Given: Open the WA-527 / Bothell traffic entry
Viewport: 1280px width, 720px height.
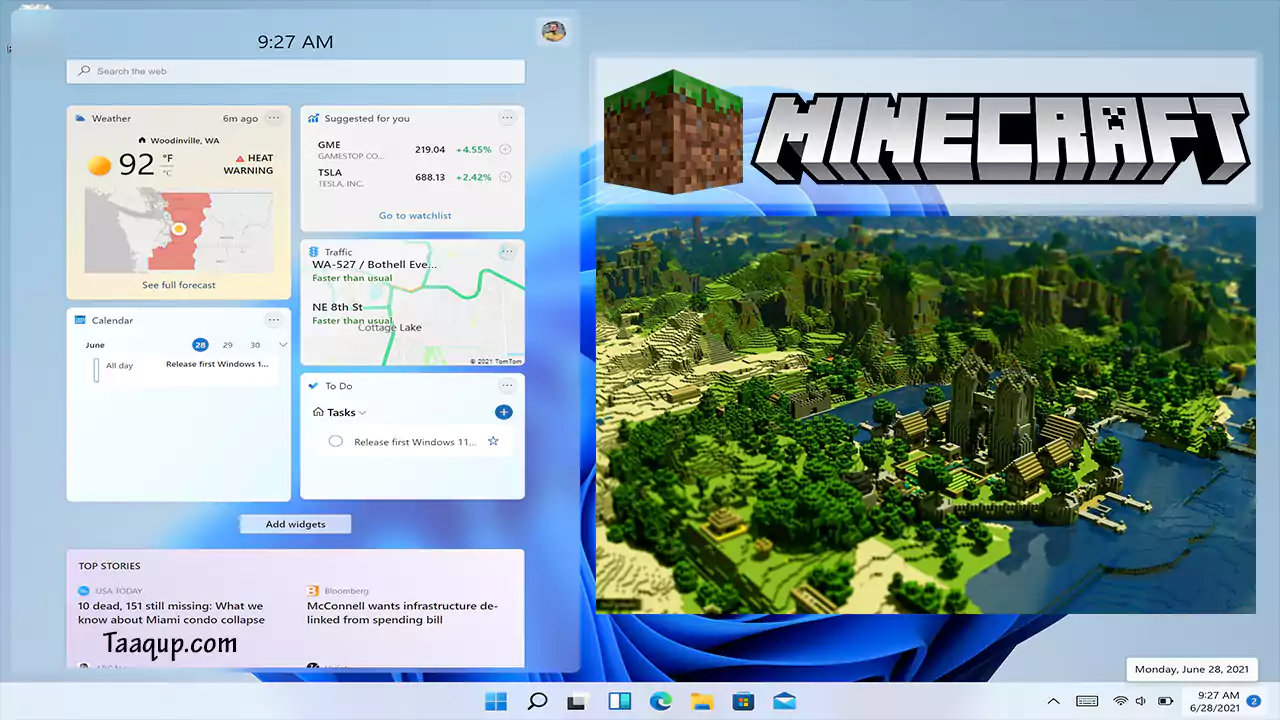Looking at the screenshot, I should (x=375, y=271).
